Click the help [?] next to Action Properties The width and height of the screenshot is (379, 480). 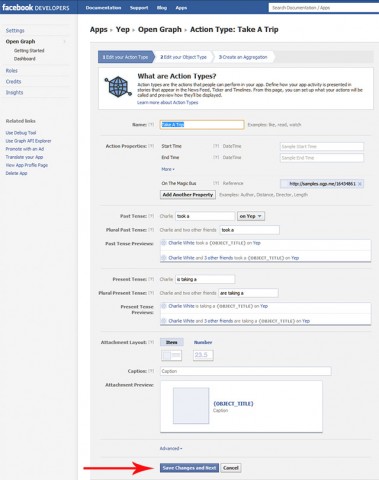[x=151, y=146]
